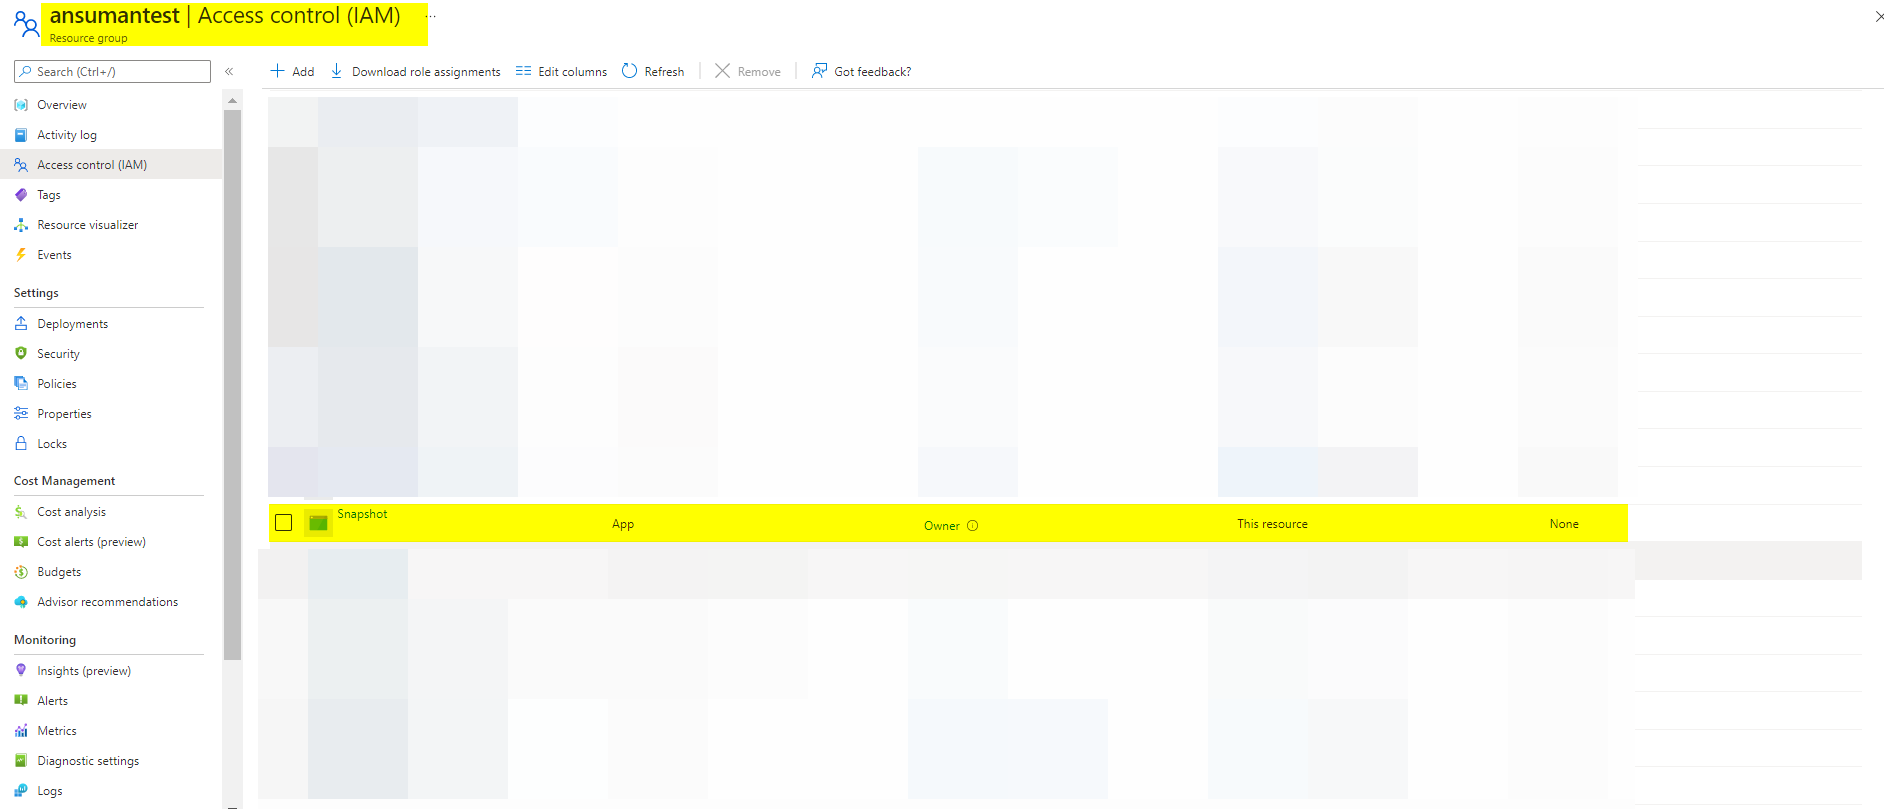Viewport: 1884px width, 809px height.
Task: Click the Settings section heading
Action: tap(36, 293)
